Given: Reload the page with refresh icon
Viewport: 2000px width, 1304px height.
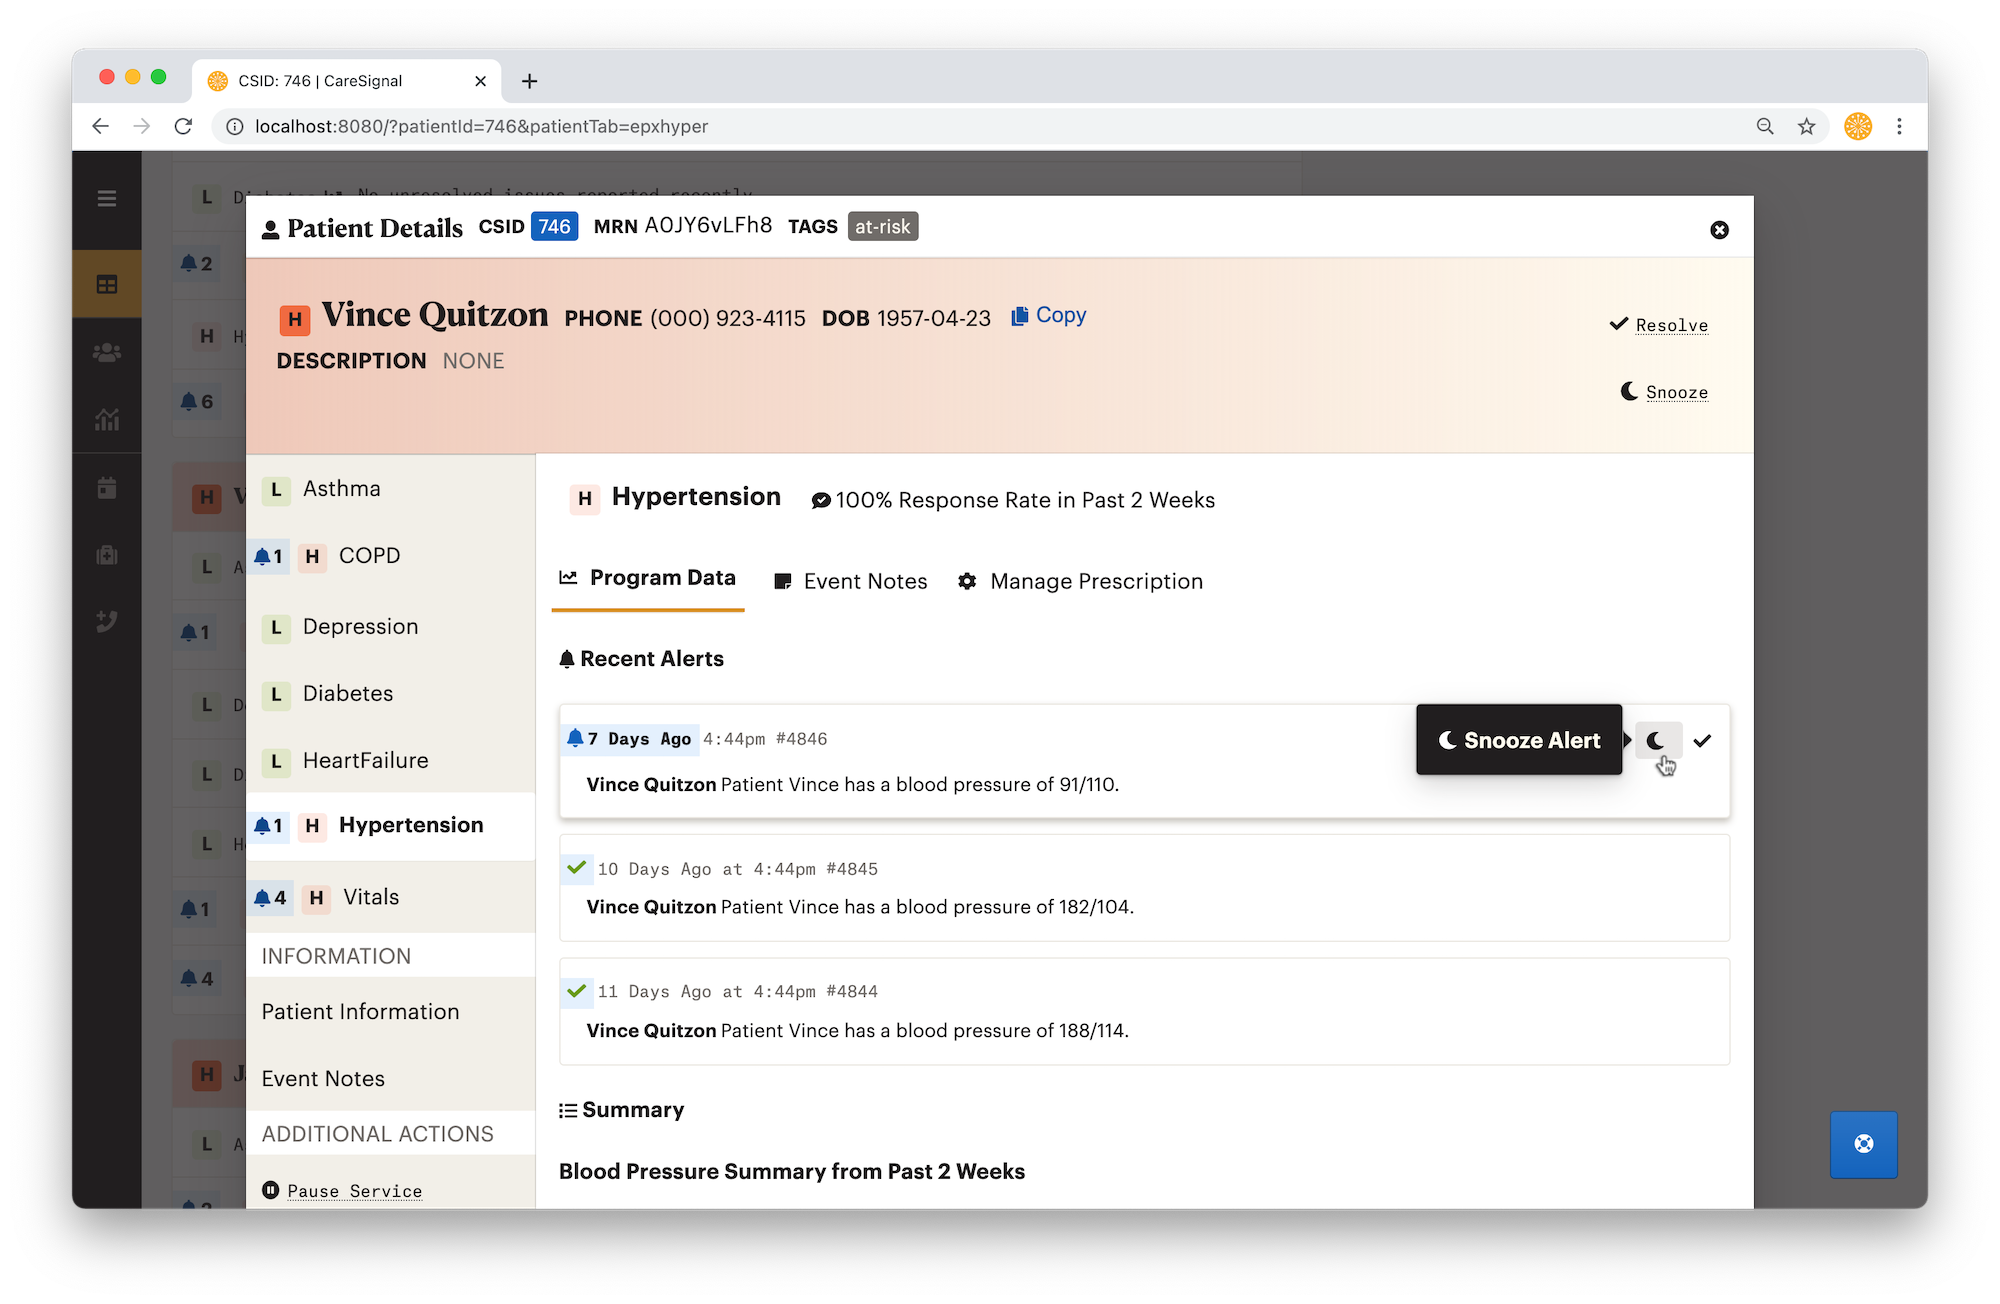Looking at the screenshot, I should (183, 126).
